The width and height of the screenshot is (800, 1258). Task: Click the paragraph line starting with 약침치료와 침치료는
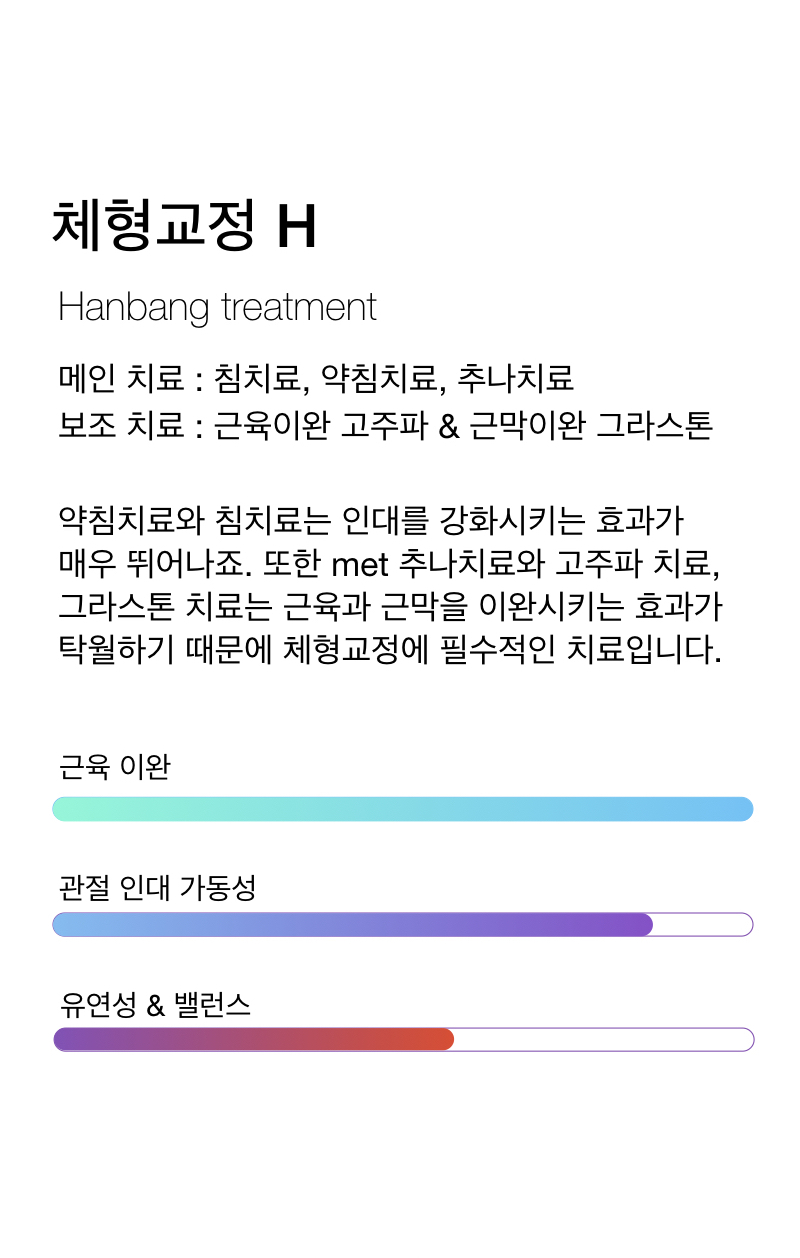[x=371, y=520]
